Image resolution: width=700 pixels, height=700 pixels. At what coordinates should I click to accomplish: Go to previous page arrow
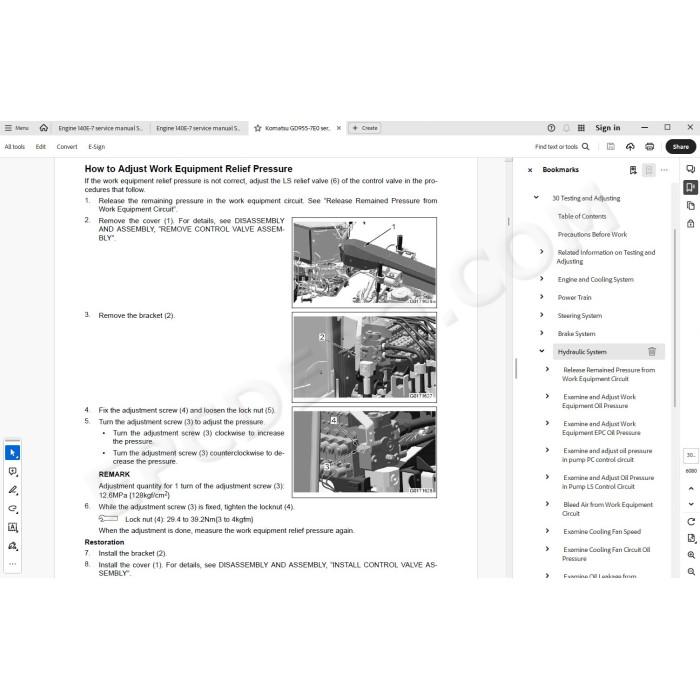pos(691,489)
